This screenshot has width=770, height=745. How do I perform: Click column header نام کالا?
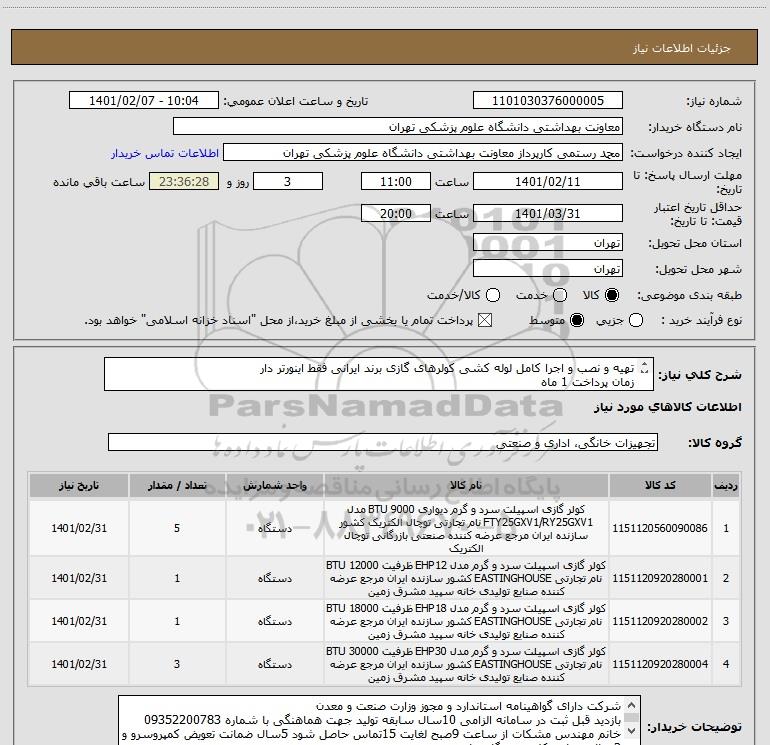pyautogui.click(x=466, y=486)
